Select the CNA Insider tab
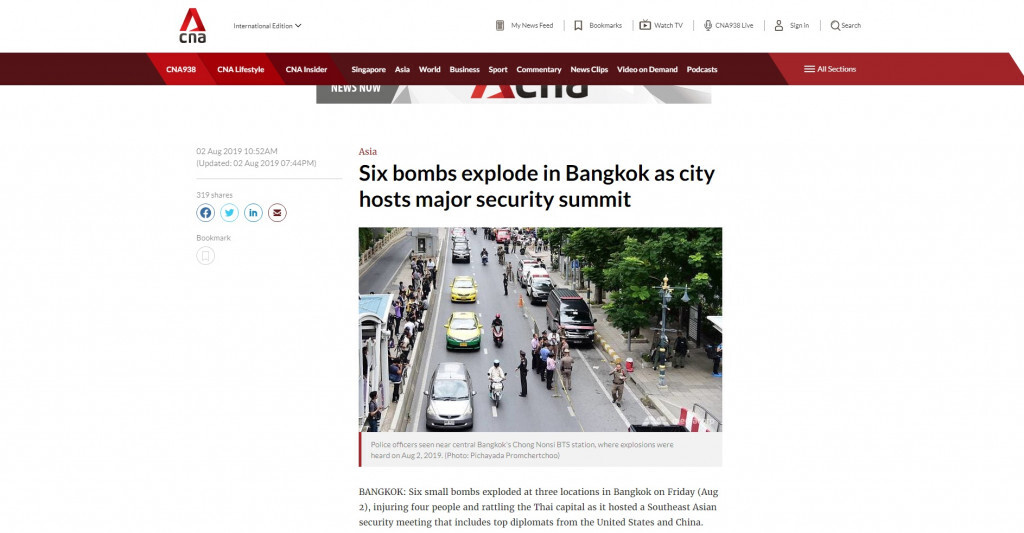The height and width of the screenshot is (533, 1024). pos(306,69)
